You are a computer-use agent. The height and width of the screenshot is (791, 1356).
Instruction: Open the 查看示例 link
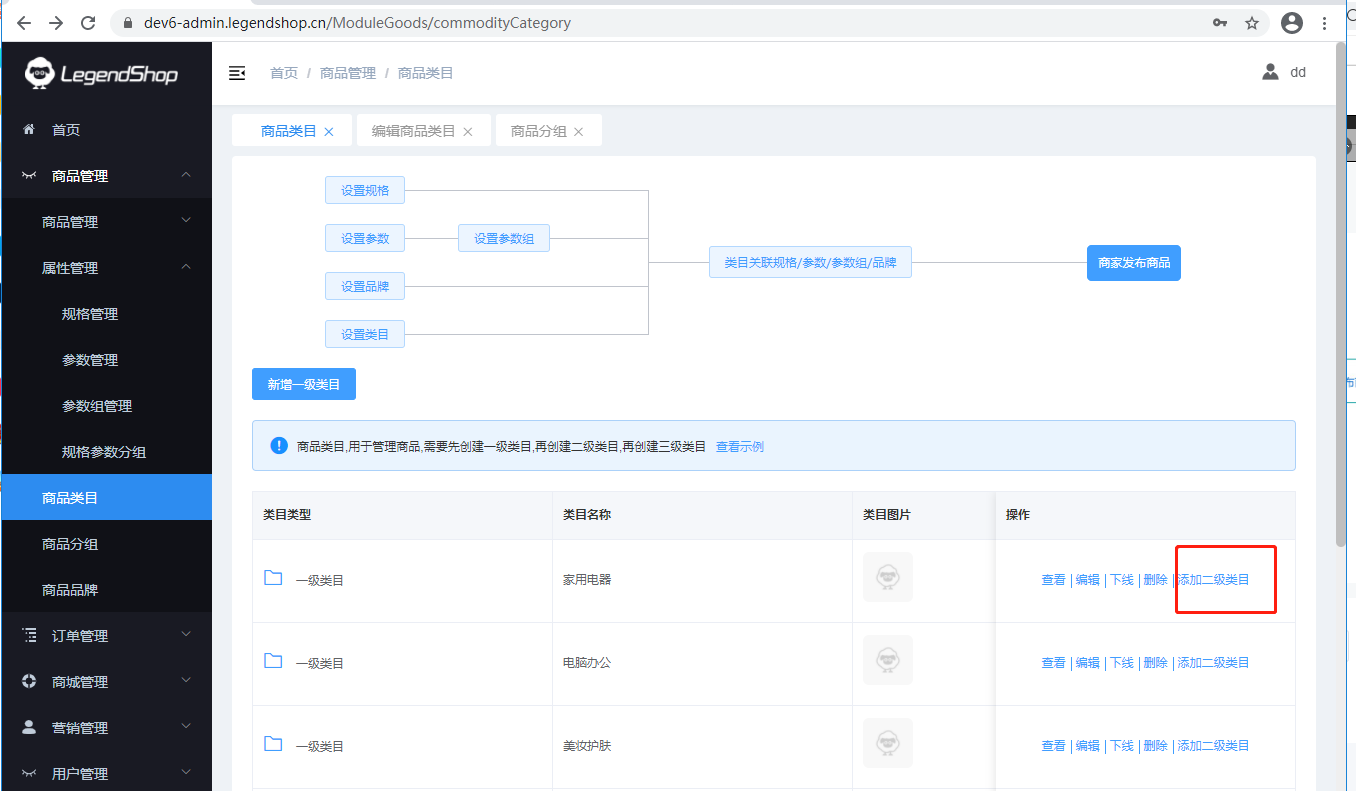point(740,447)
